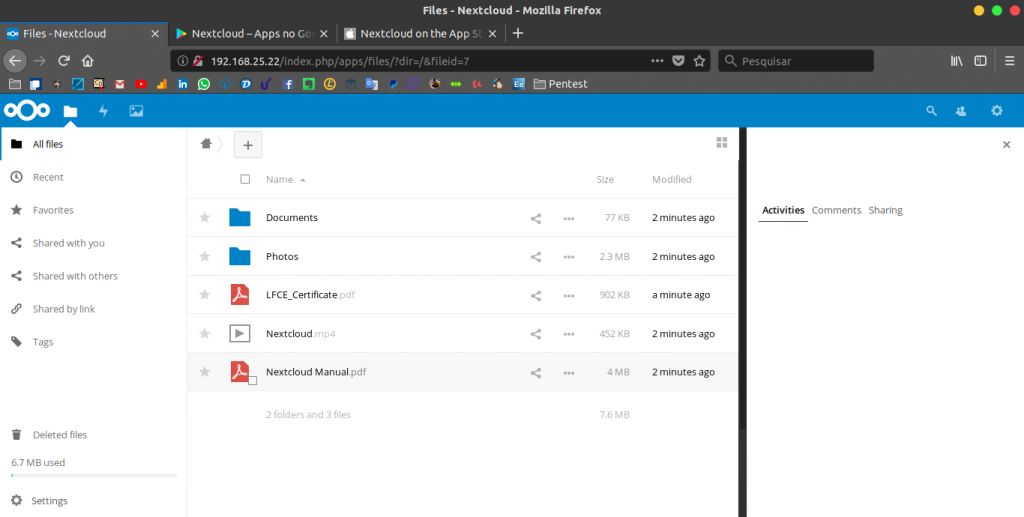Close the details sidebar
The image size is (1024, 517).
click(x=1006, y=145)
